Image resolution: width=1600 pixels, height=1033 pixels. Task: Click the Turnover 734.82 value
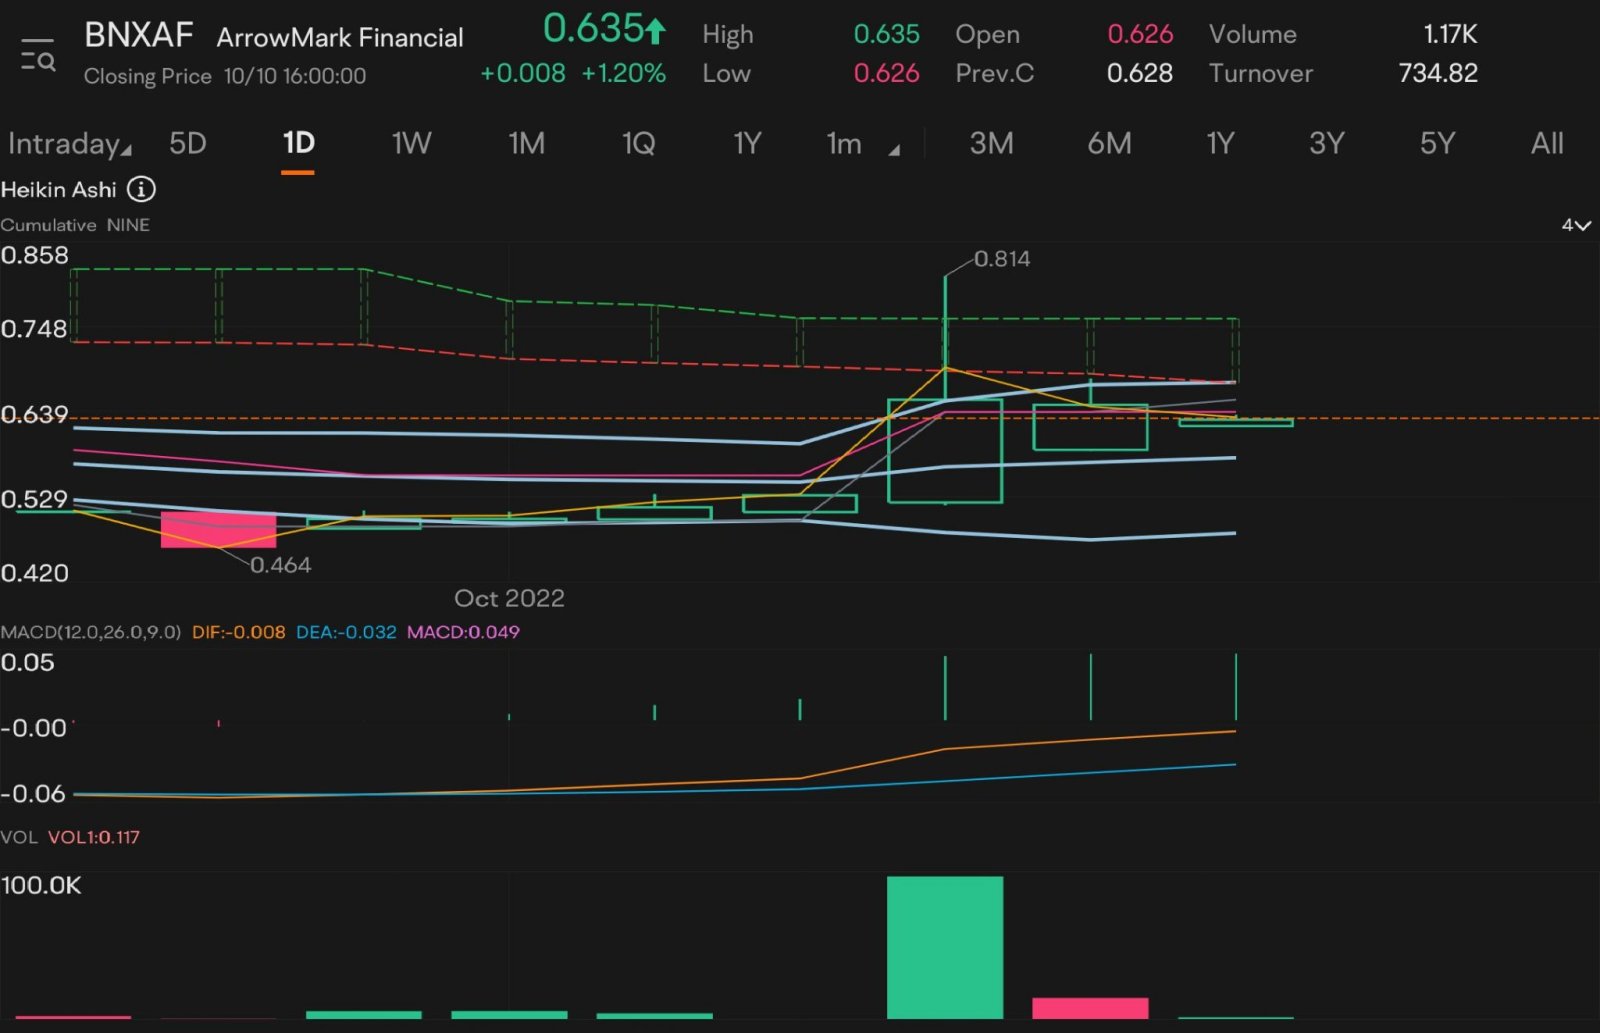click(x=1438, y=73)
